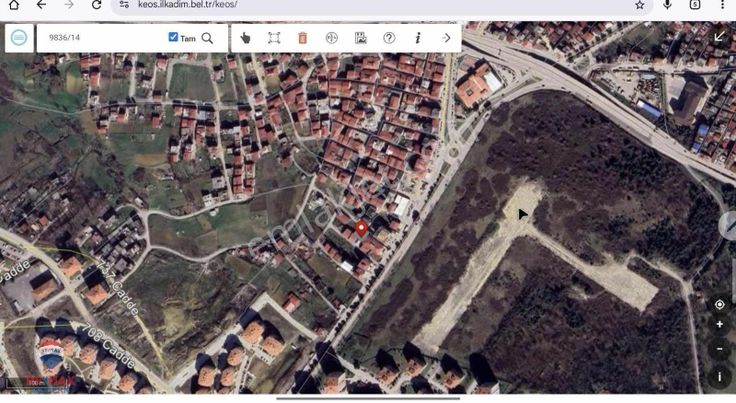The image size is (736, 403).
Task: Open Chrome three-dot menu
Action: point(721,5)
